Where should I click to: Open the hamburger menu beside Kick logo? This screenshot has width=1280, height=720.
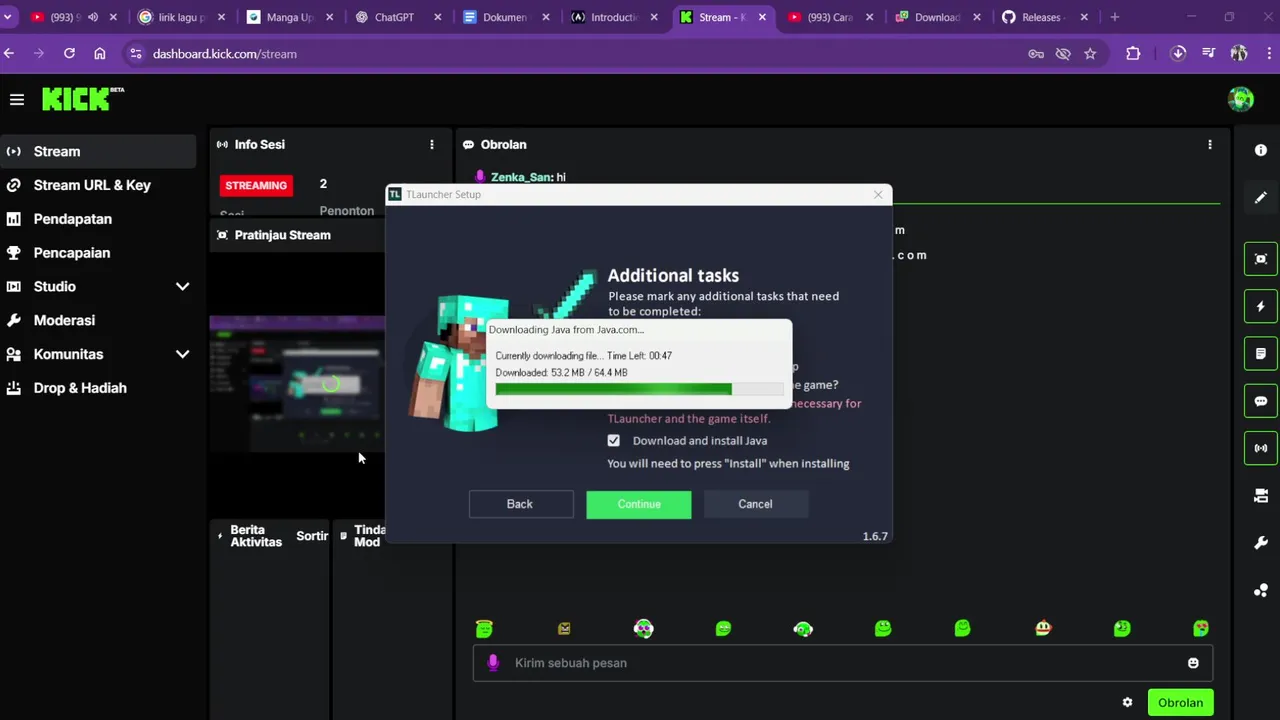[17, 99]
